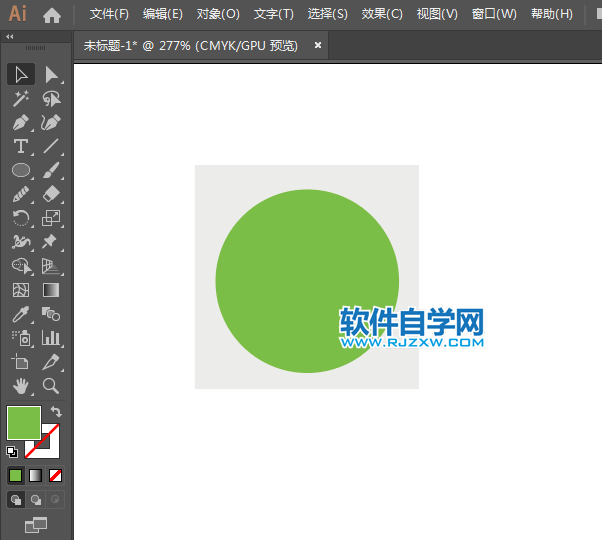The height and width of the screenshot is (540, 602).
Task: Select the Artboard tool
Action: 21,362
